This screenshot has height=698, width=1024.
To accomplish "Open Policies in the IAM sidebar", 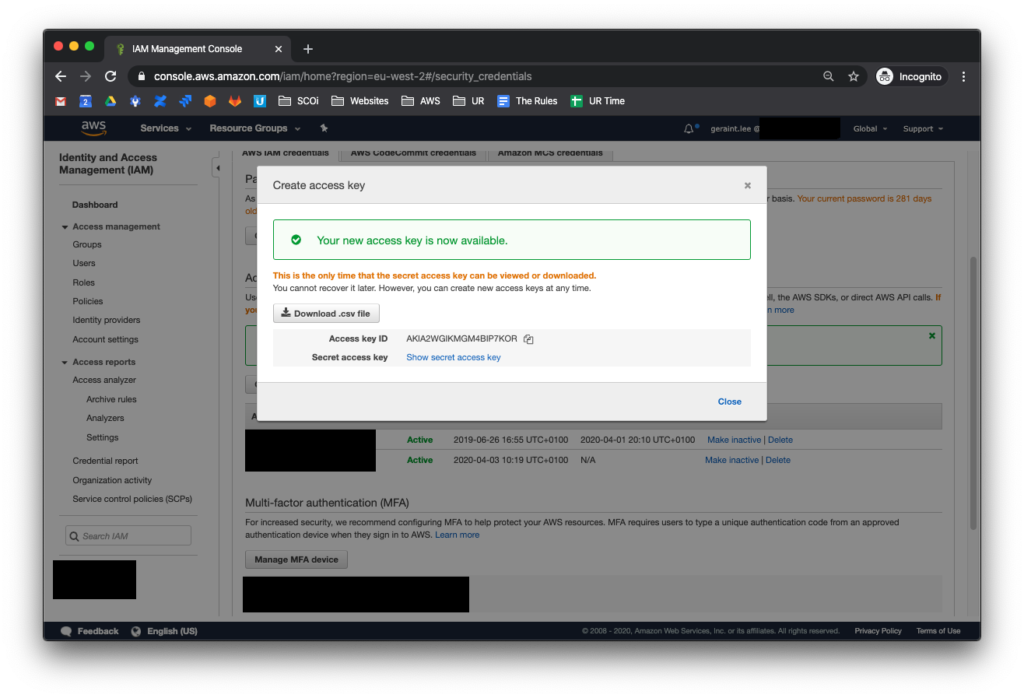I will 88,302.
